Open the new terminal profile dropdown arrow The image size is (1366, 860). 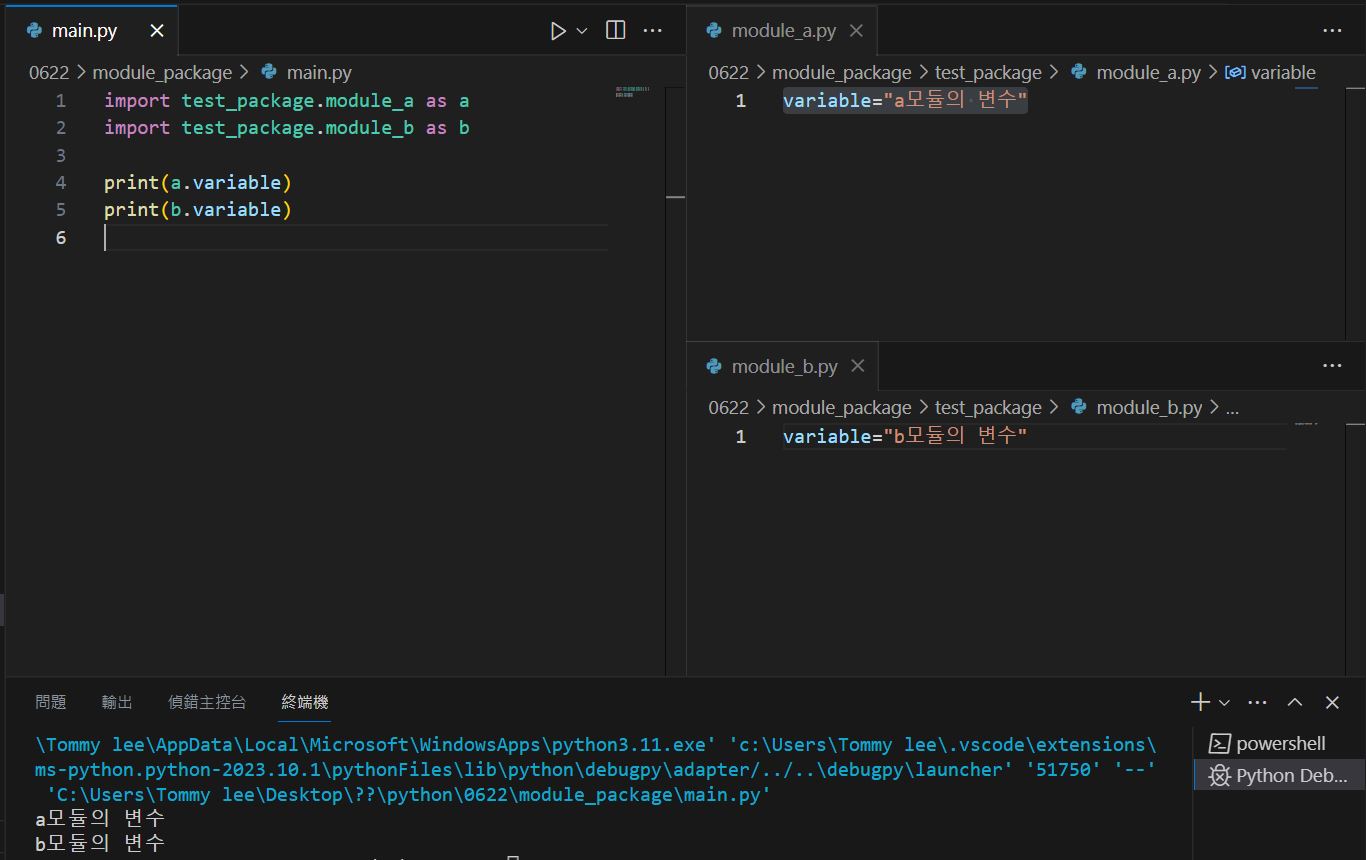click(1224, 703)
